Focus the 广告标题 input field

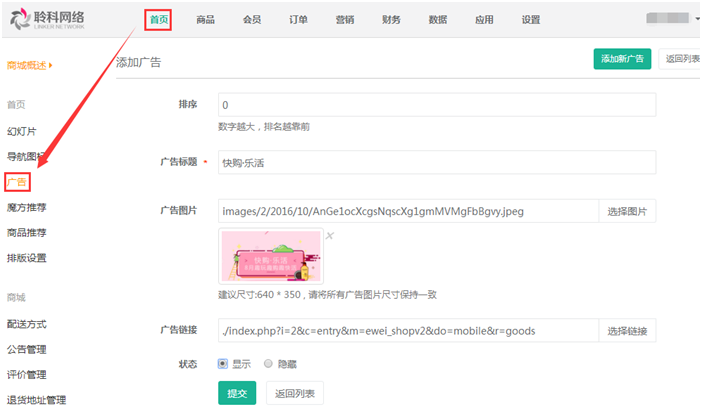(435, 162)
